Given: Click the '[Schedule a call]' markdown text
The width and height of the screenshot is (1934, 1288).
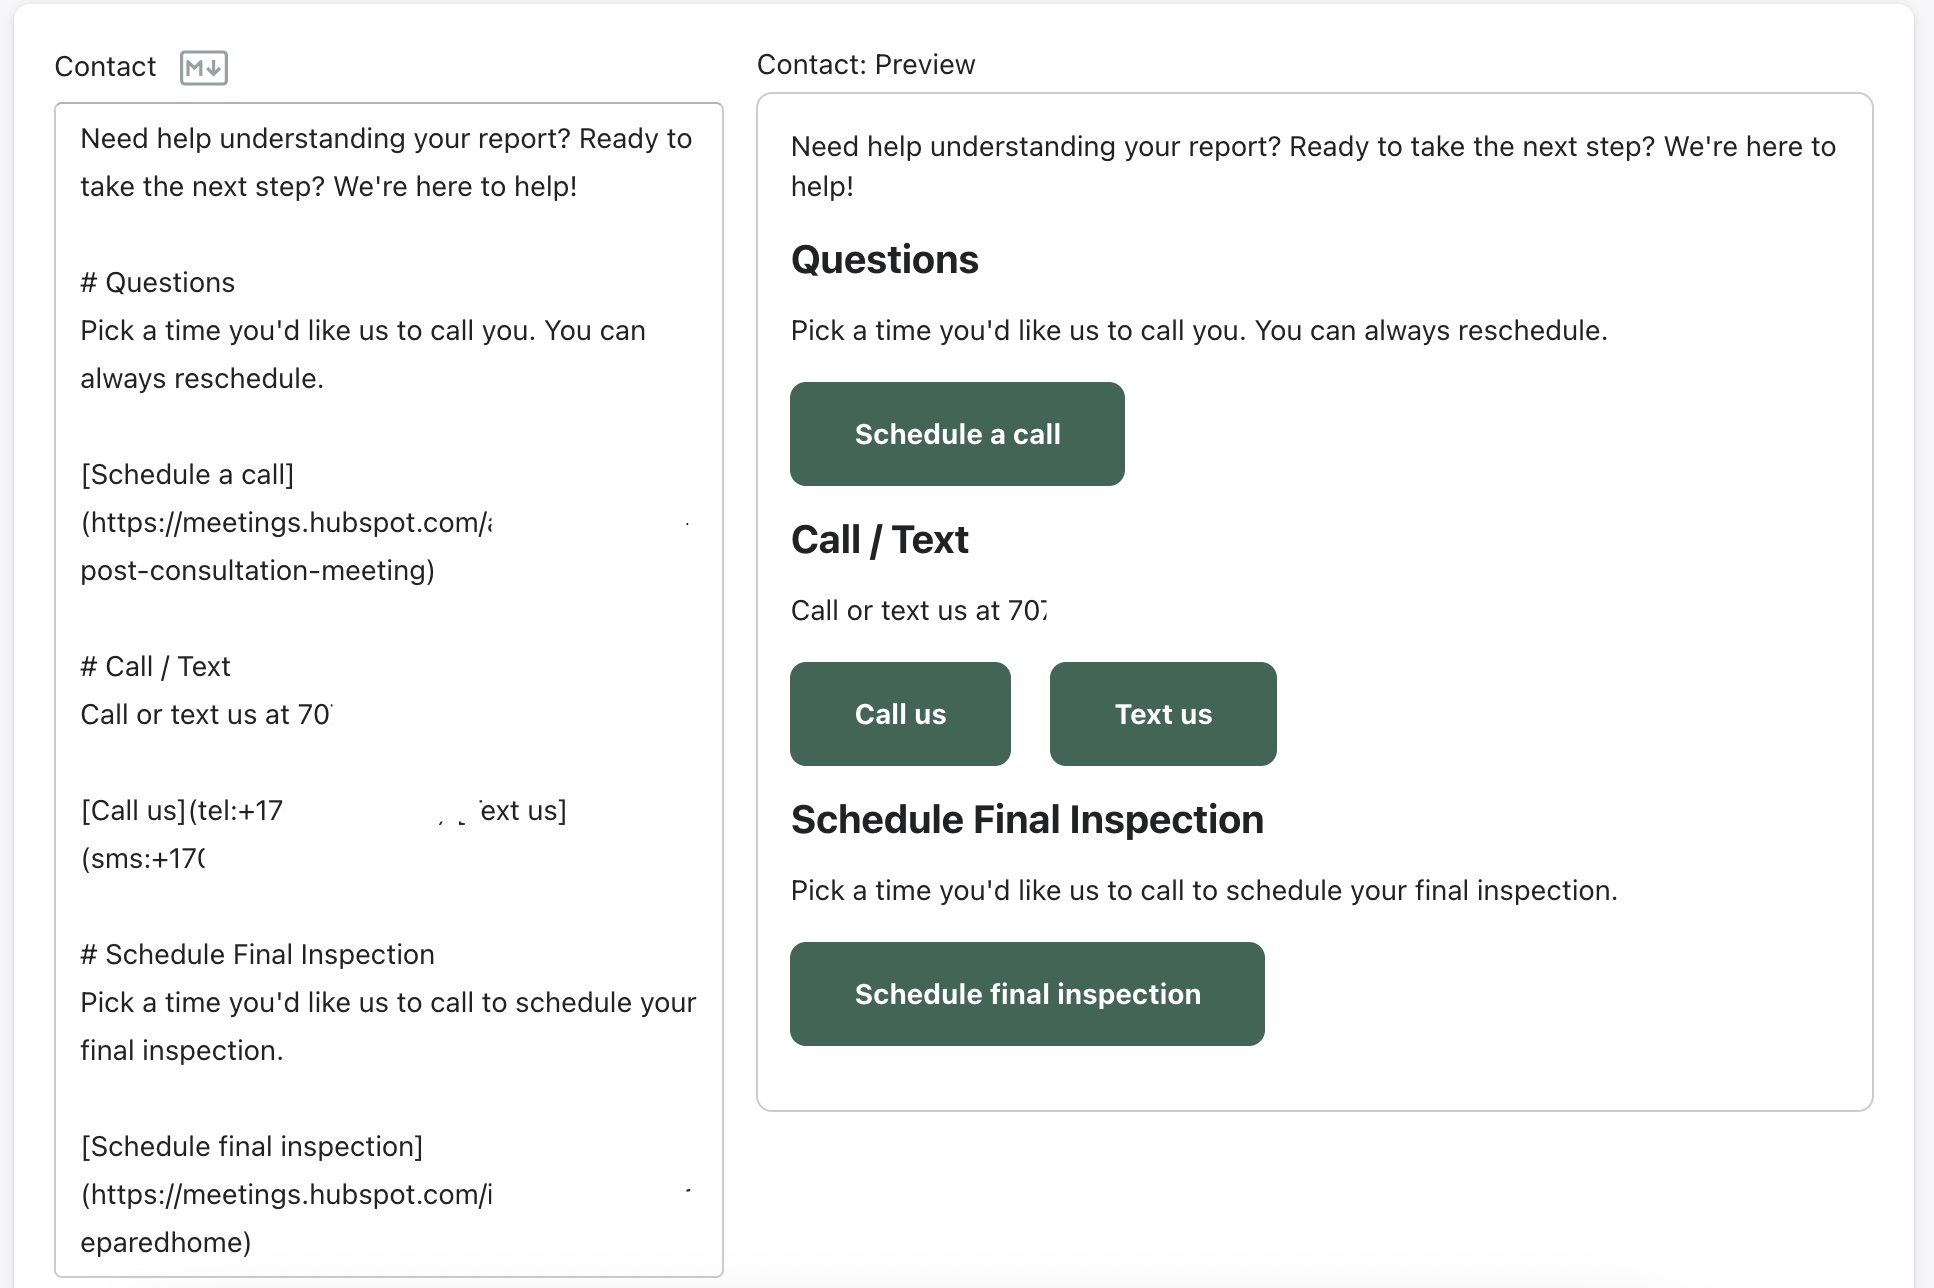Looking at the screenshot, I should [188, 474].
